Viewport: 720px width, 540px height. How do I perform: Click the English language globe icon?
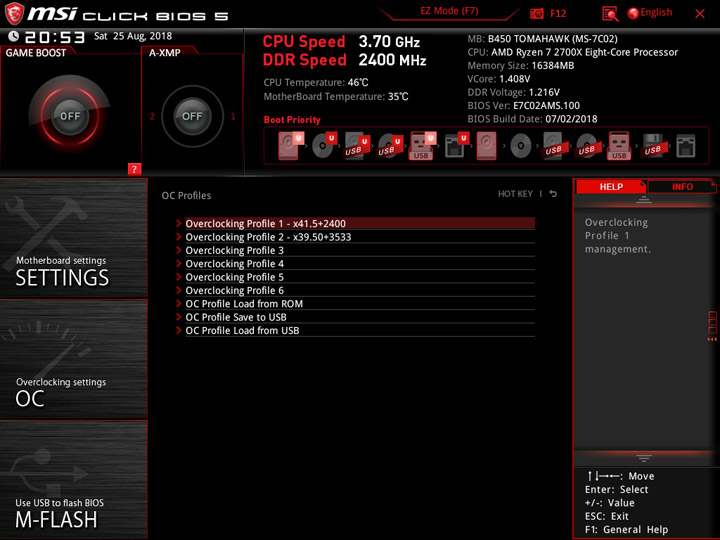tap(633, 13)
